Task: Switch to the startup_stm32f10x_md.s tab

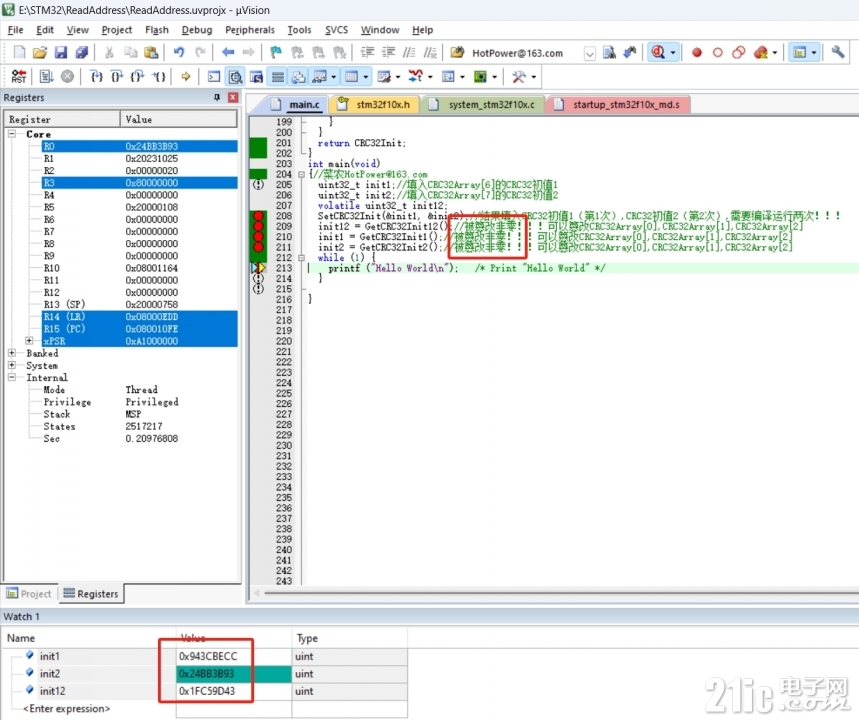Action: pyautogui.click(x=619, y=104)
